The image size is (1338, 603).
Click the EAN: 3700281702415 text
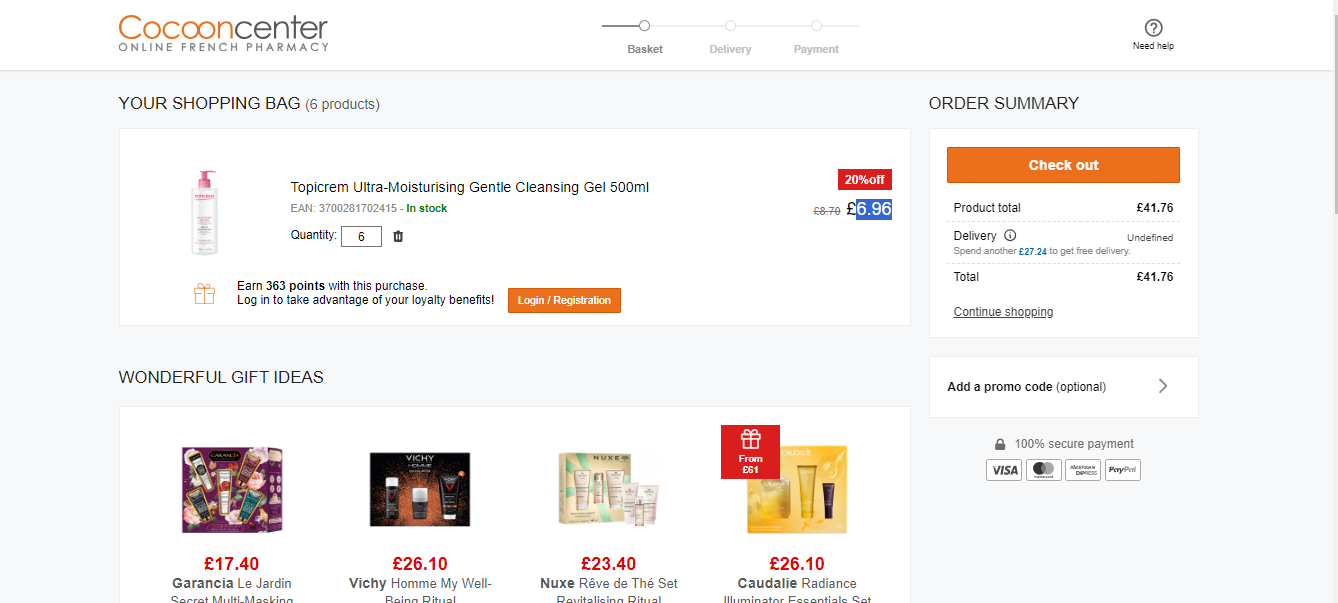click(x=343, y=208)
